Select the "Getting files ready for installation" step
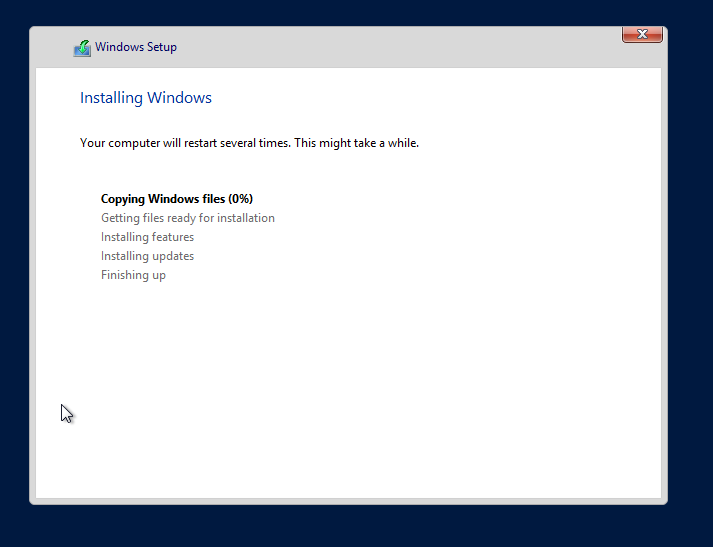 click(x=187, y=218)
